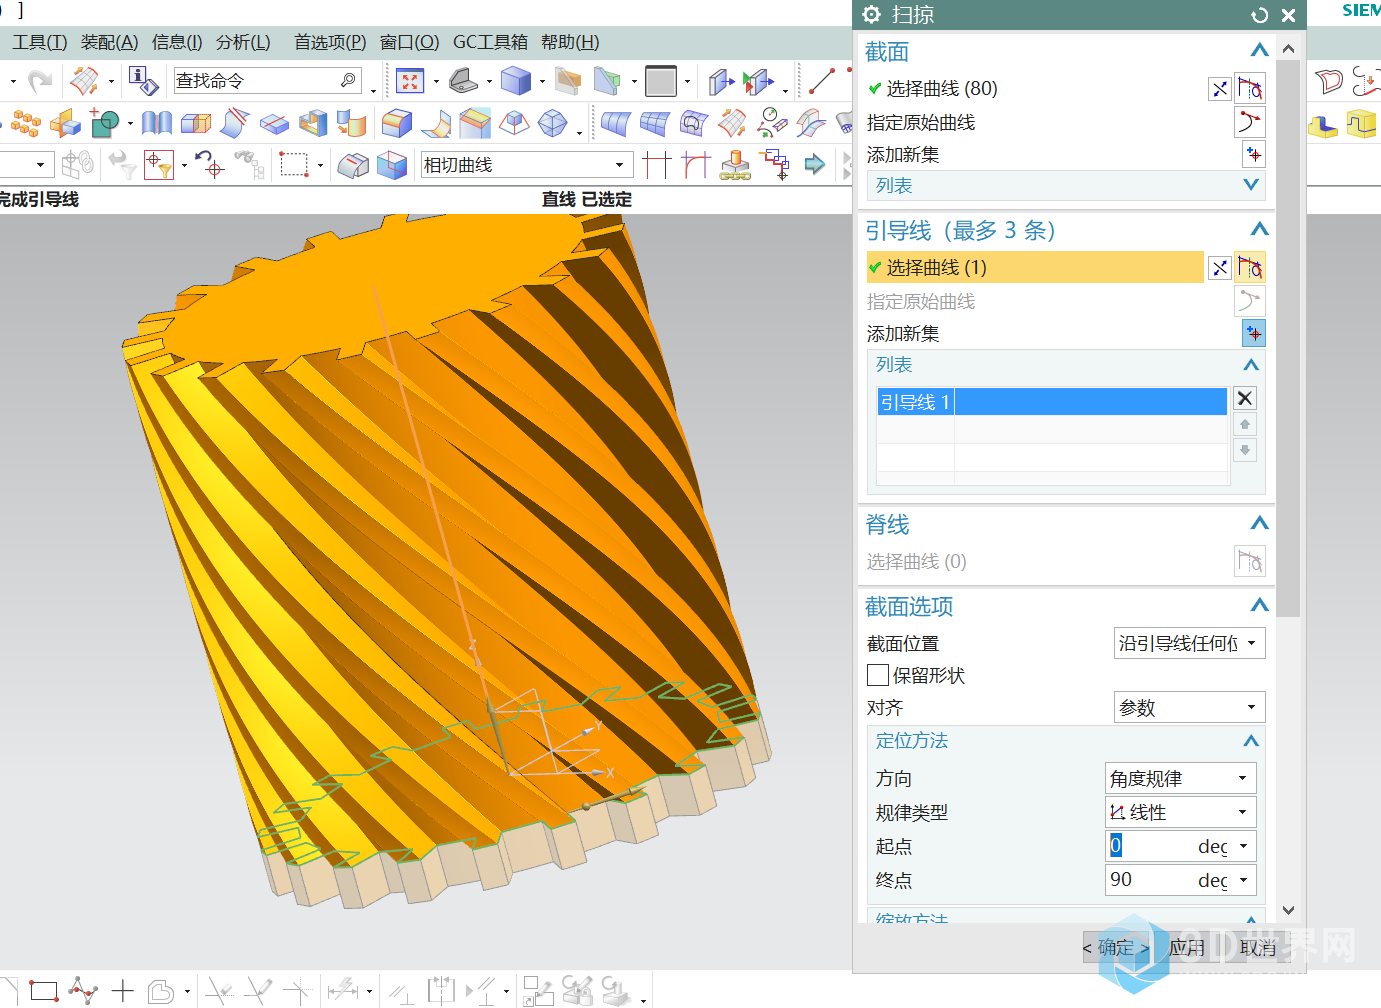Click the scroll down arrow in 扫掠 dialog
1381x1008 pixels.
click(1288, 910)
